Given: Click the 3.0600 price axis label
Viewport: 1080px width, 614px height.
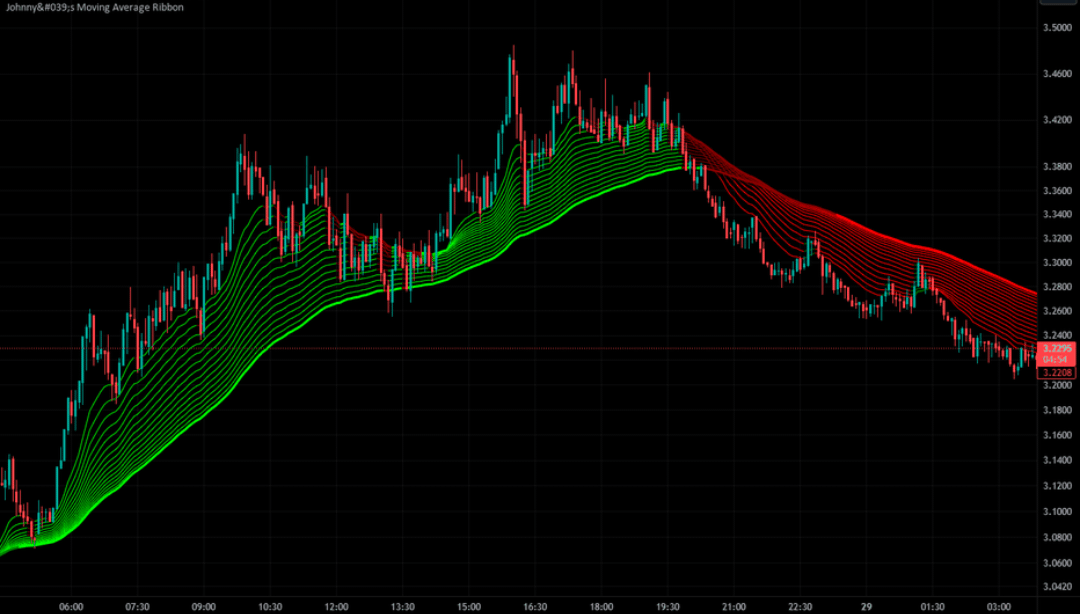Looking at the screenshot, I should [x=1058, y=563].
